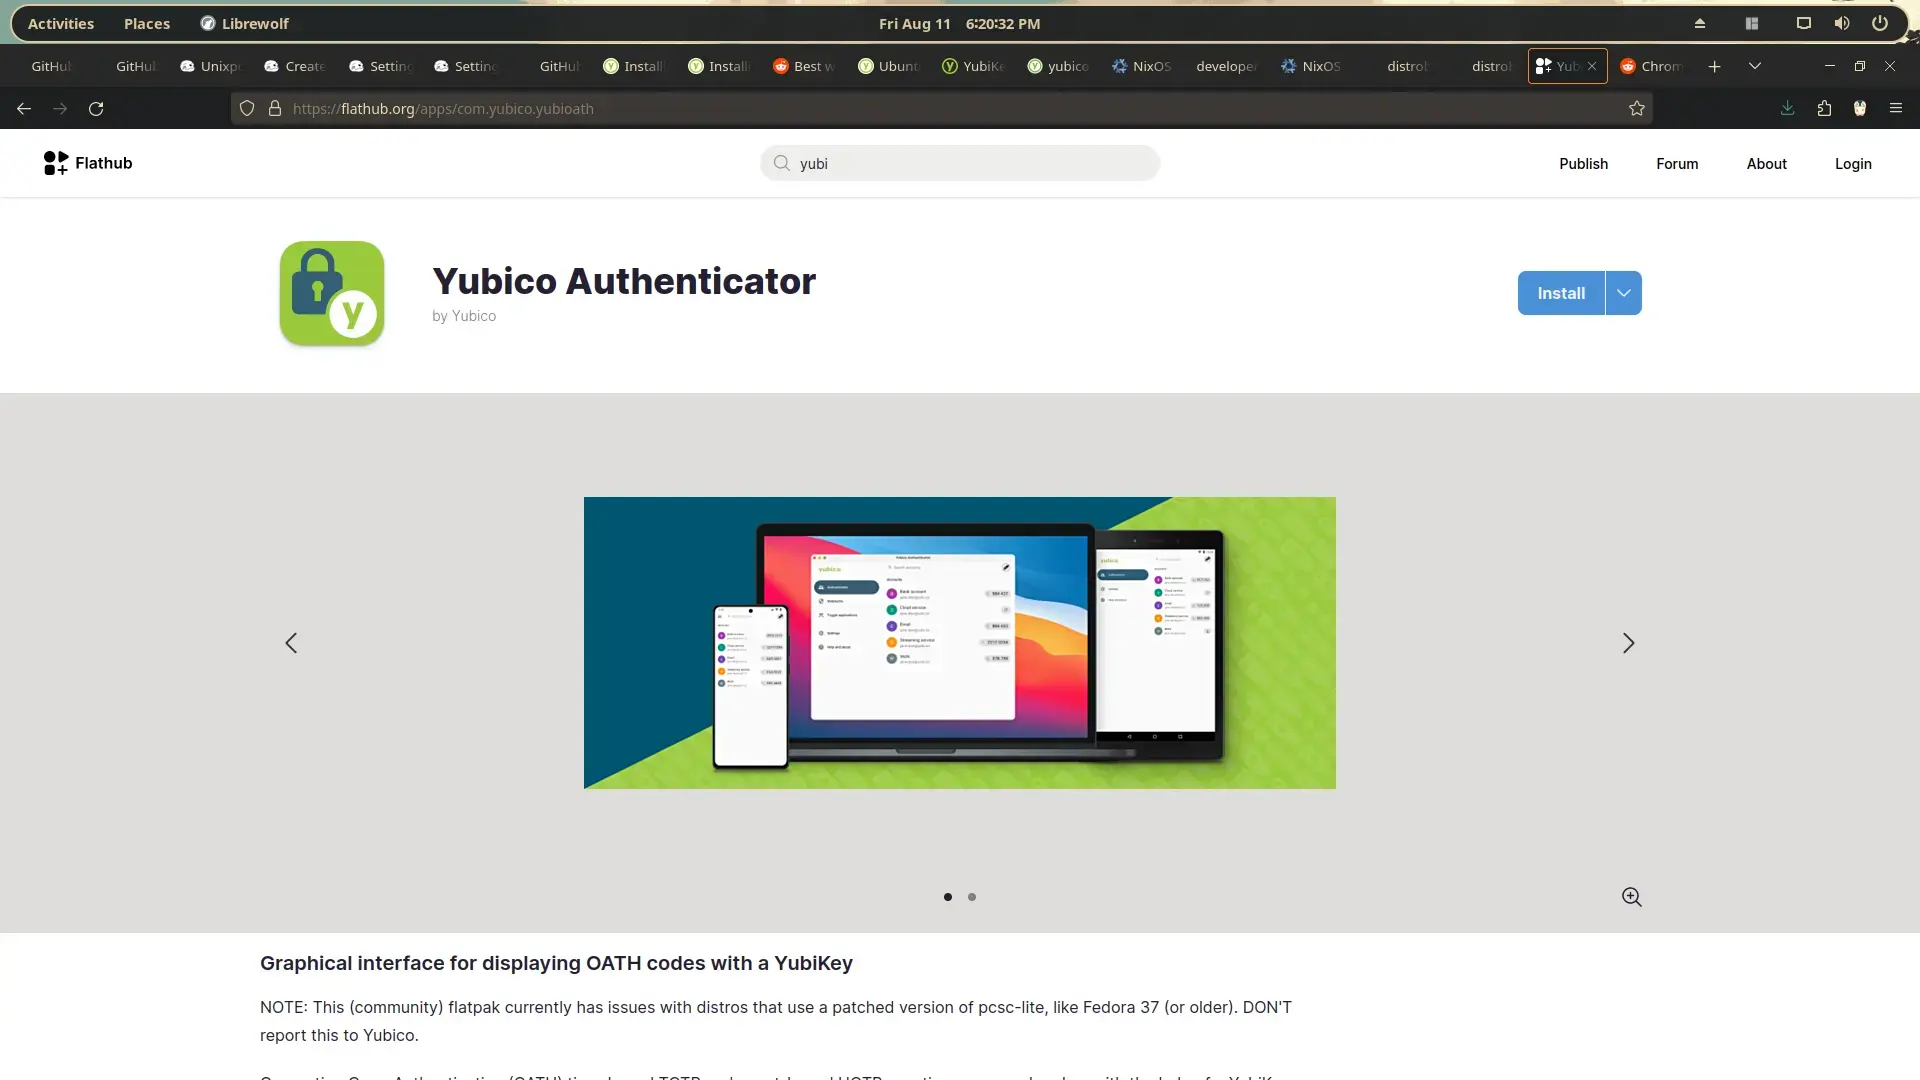Open the hamburger application menu
Viewport: 1920px width, 1080px height.
[1896, 109]
